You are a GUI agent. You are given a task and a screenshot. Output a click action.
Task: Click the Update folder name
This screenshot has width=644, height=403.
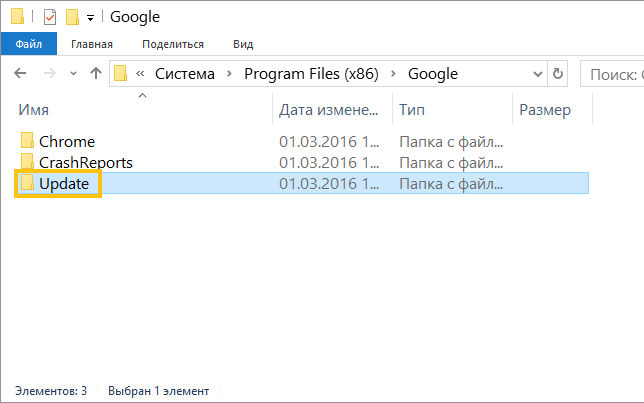click(x=64, y=184)
